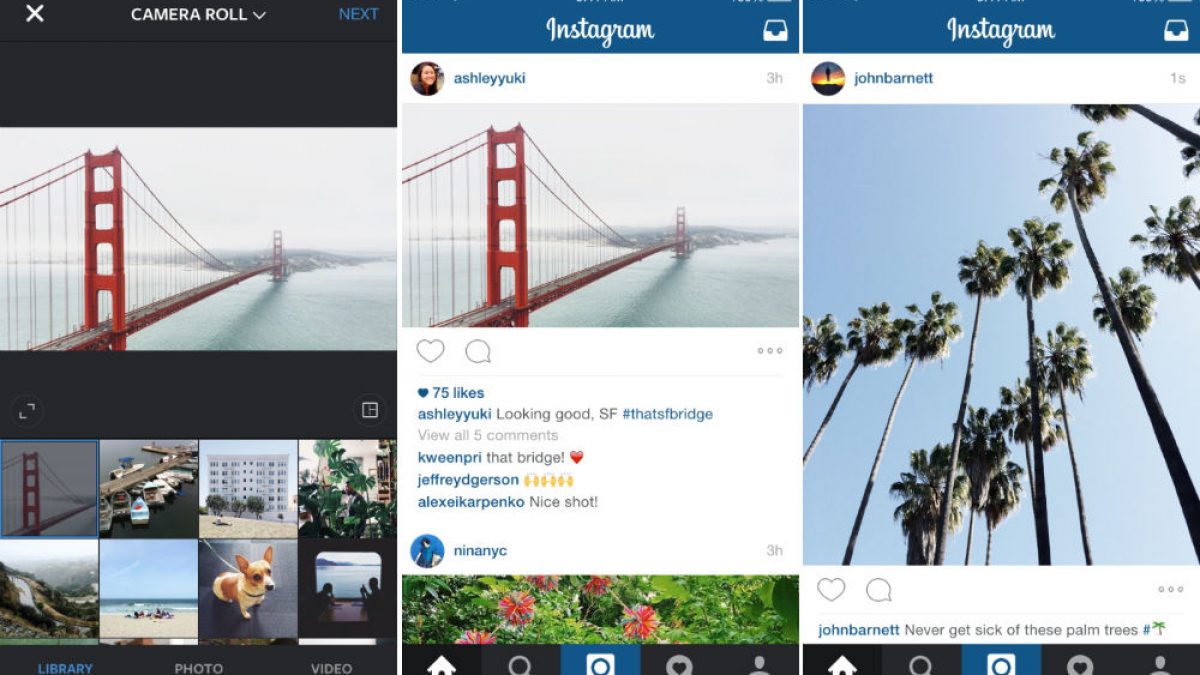Switch to the Photo tab

[x=199, y=668]
